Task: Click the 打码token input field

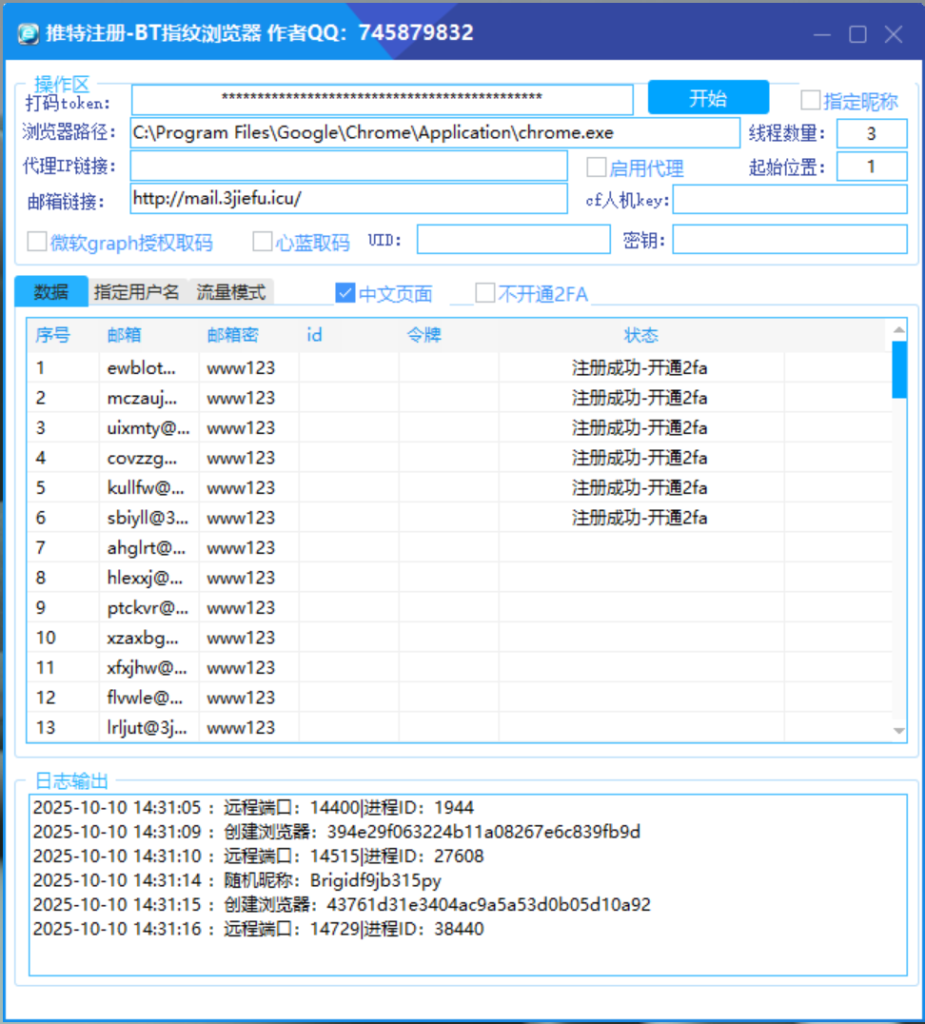Action: click(x=380, y=99)
